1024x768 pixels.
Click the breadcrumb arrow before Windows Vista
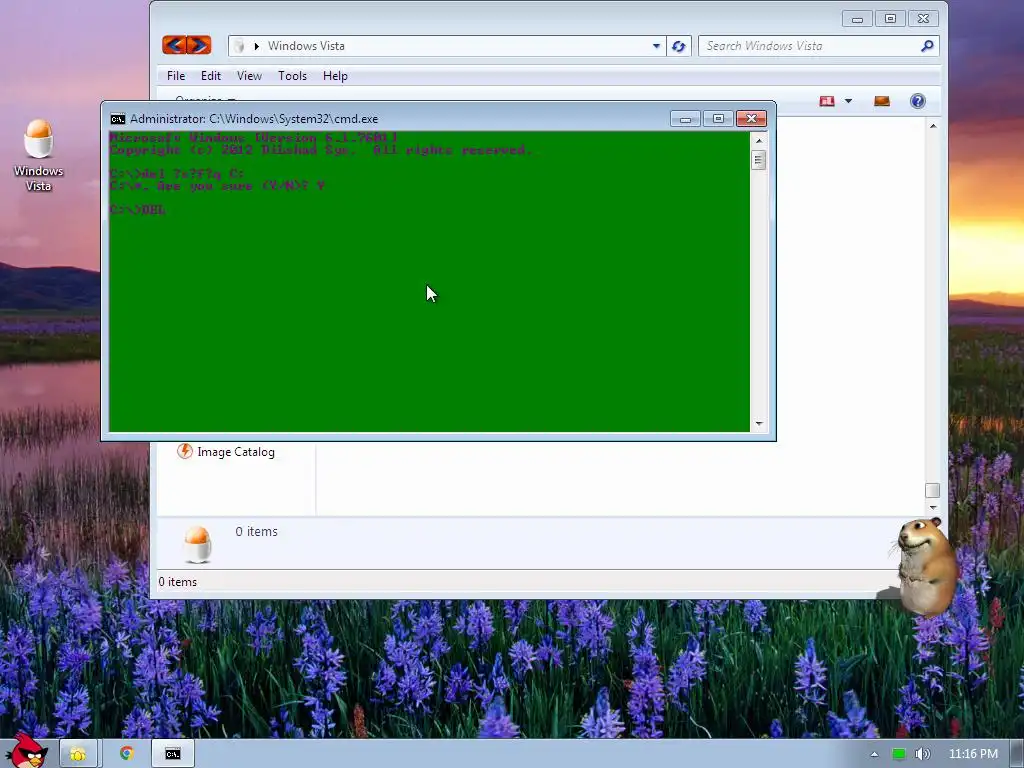[257, 46]
